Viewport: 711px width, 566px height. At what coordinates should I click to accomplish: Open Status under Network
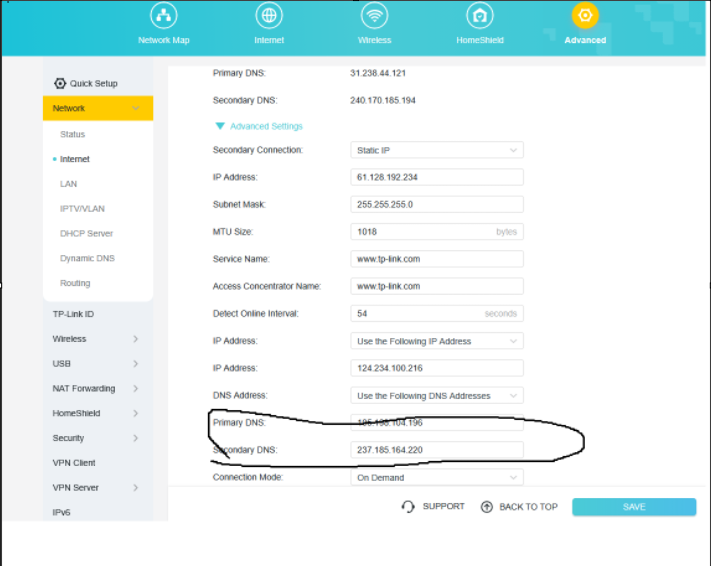pos(73,134)
